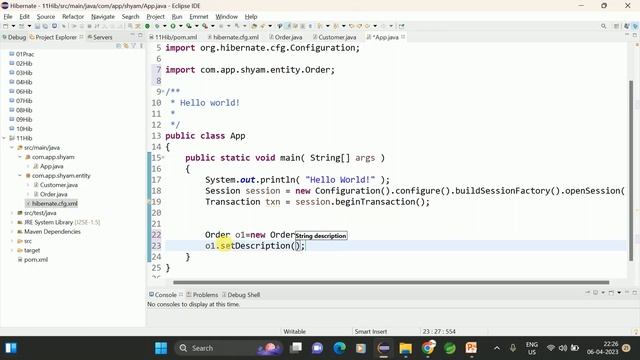Click the editor horizontal scrollbar
This screenshot has width=640, height=360.
[391, 282]
